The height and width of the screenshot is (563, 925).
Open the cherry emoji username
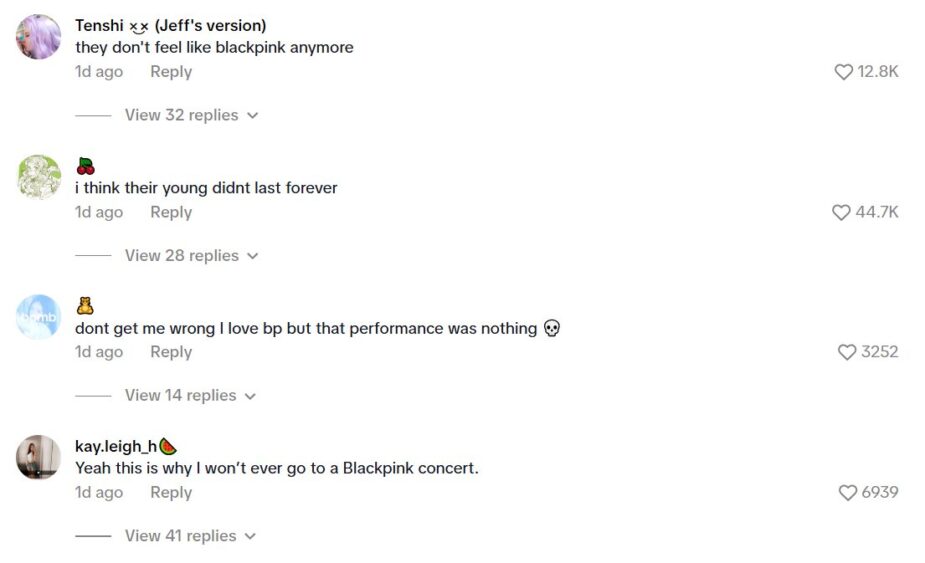click(85, 166)
